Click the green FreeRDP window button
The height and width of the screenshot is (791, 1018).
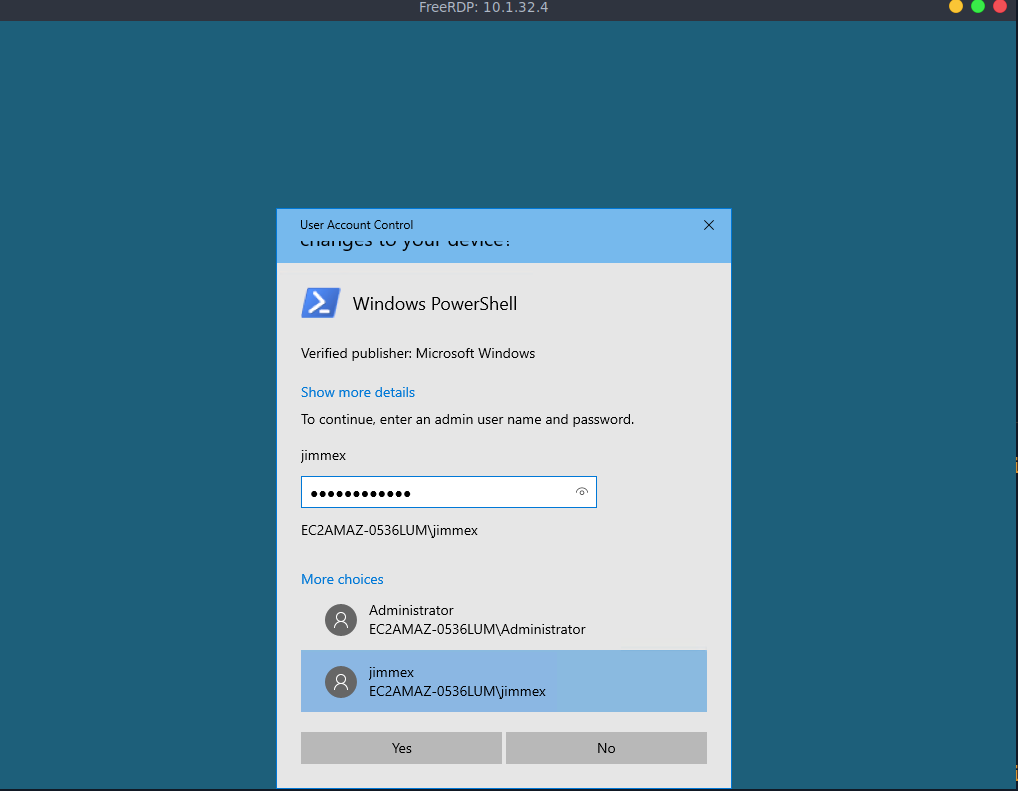[978, 6]
